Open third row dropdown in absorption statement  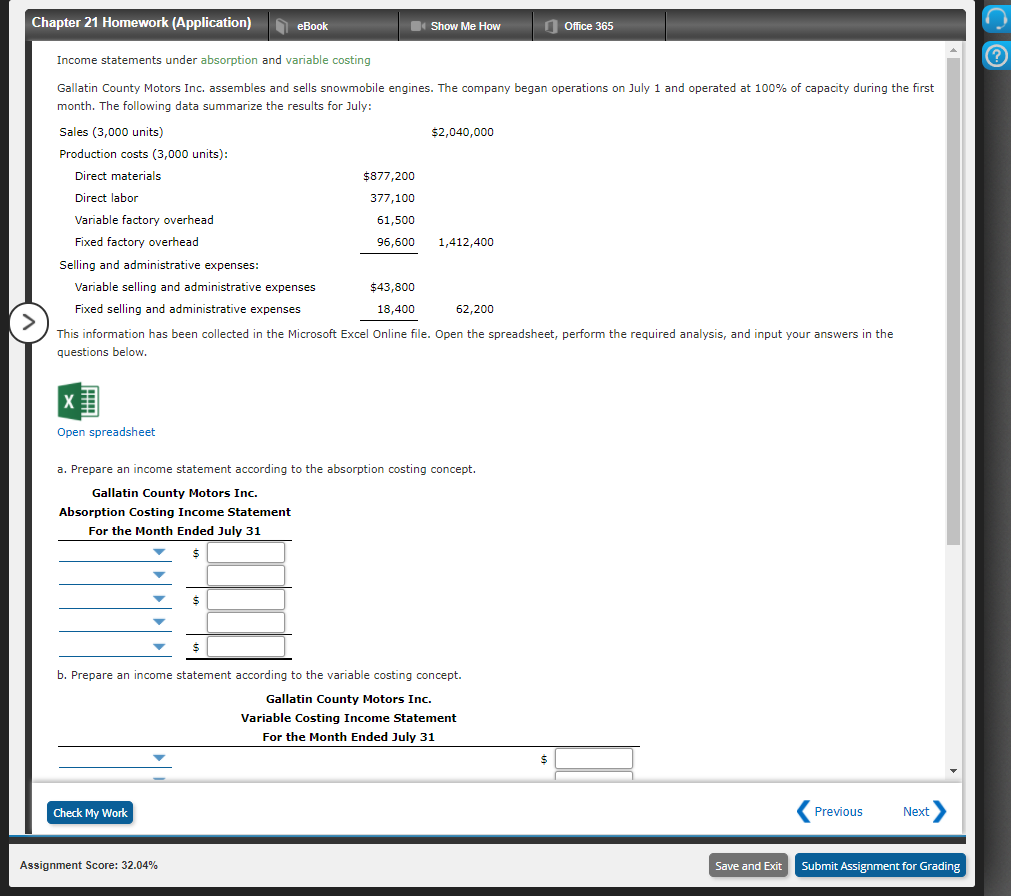159,598
